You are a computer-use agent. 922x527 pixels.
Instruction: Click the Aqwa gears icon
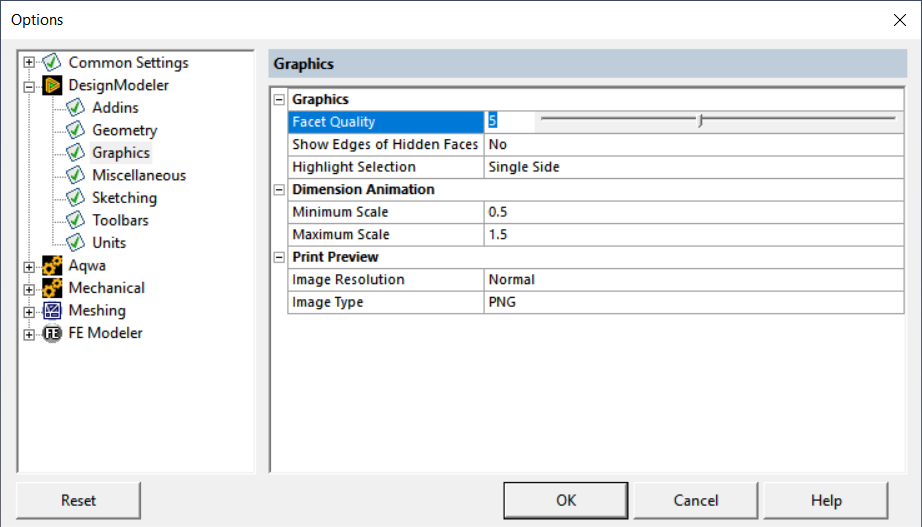52,265
